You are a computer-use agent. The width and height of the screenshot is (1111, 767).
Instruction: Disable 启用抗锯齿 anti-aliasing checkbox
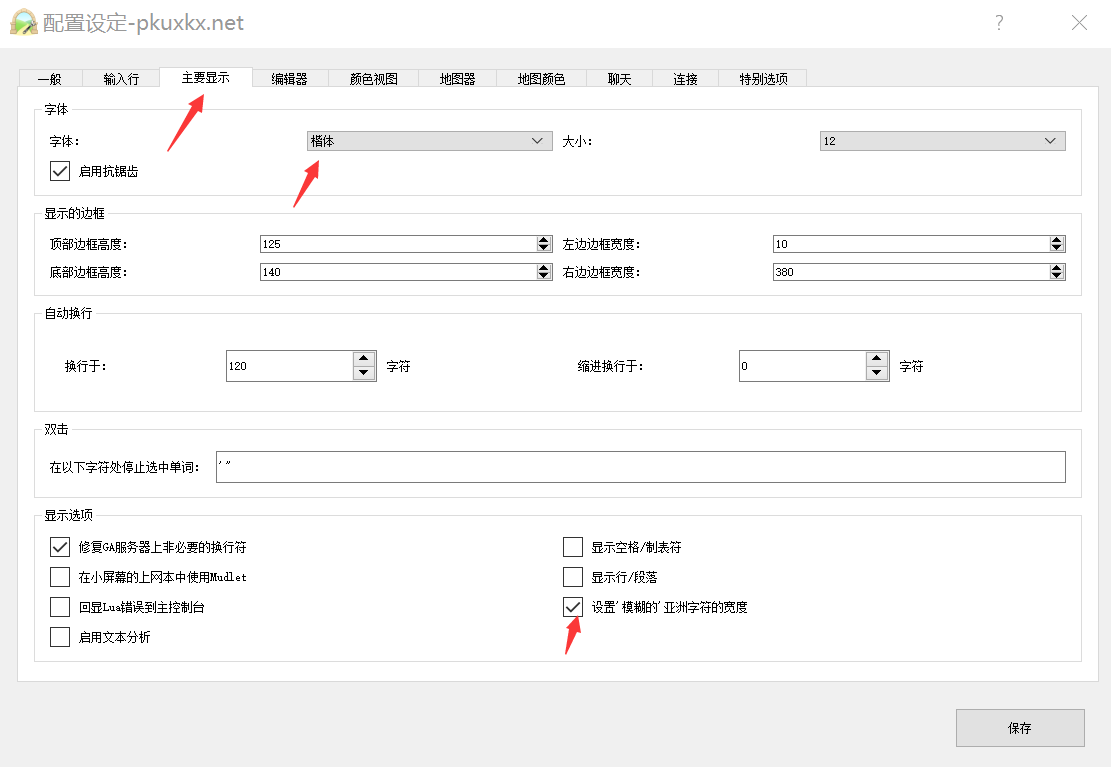pyautogui.click(x=59, y=170)
